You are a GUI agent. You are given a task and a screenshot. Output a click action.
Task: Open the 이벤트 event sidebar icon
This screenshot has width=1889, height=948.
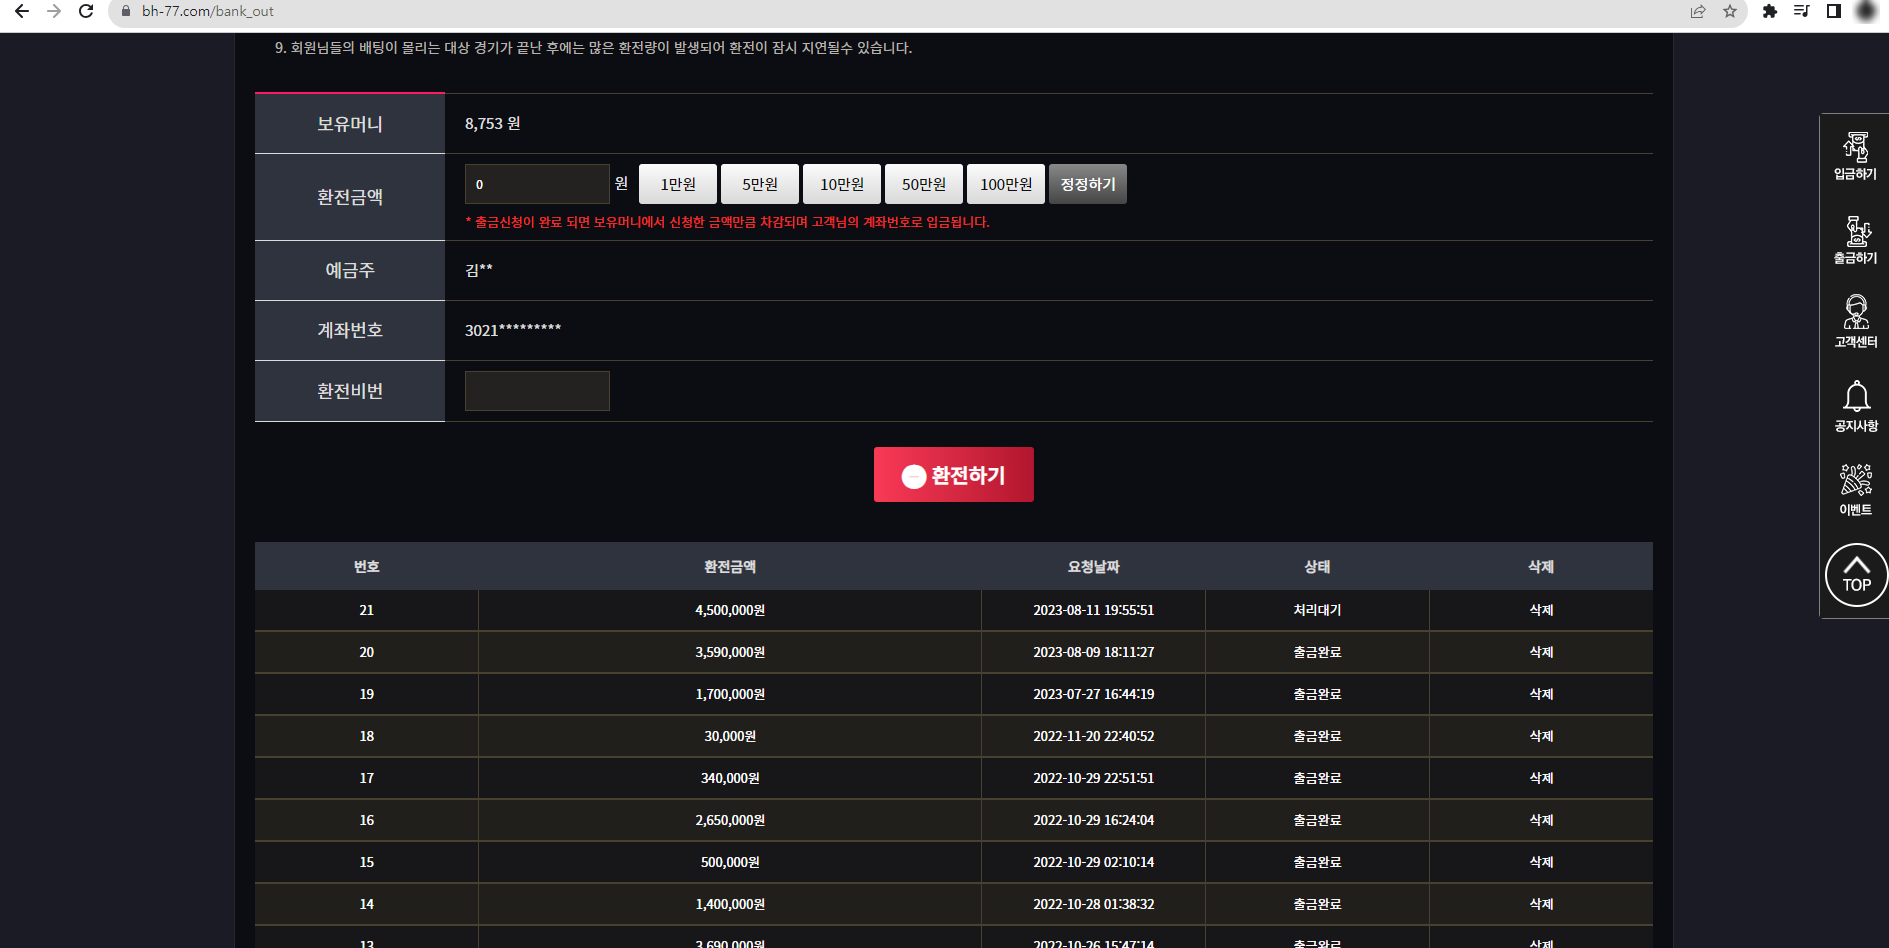tap(1856, 490)
